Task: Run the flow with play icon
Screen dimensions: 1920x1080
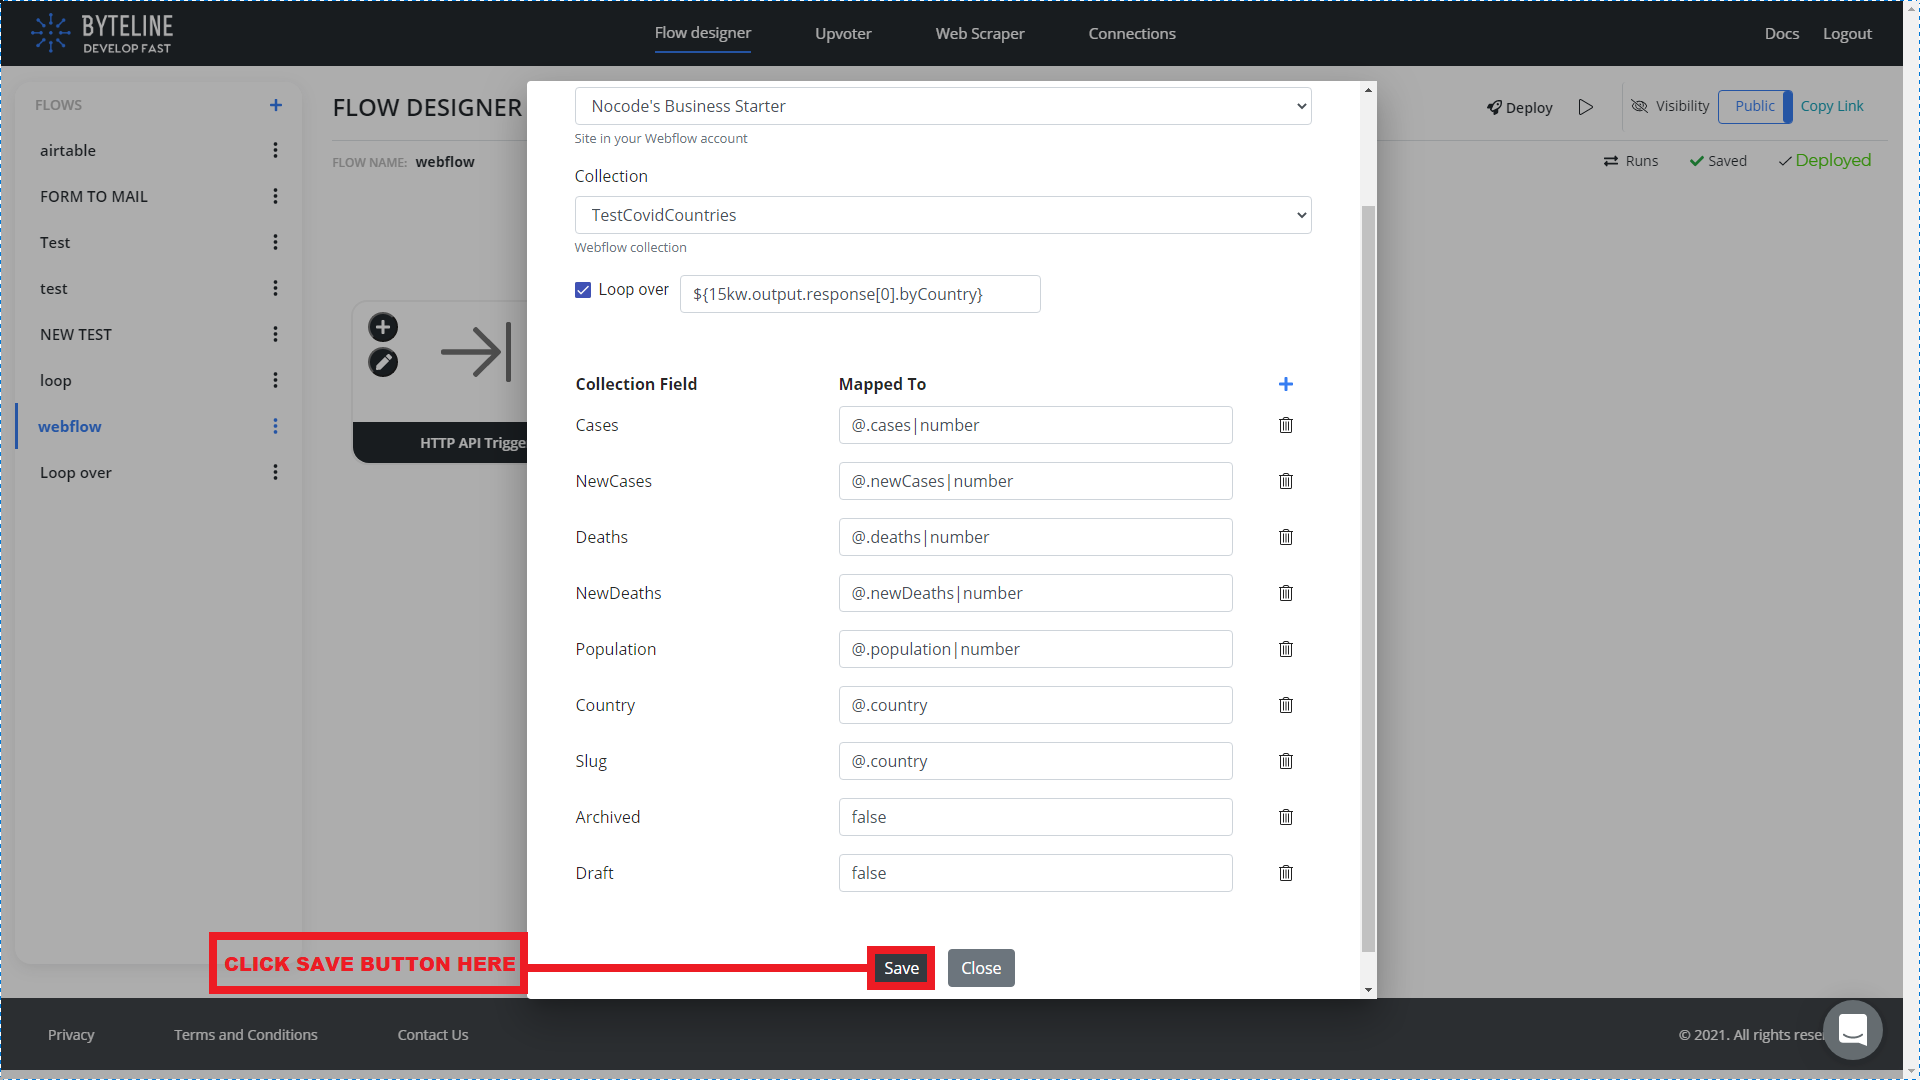Action: pyautogui.click(x=1586, y=107)
